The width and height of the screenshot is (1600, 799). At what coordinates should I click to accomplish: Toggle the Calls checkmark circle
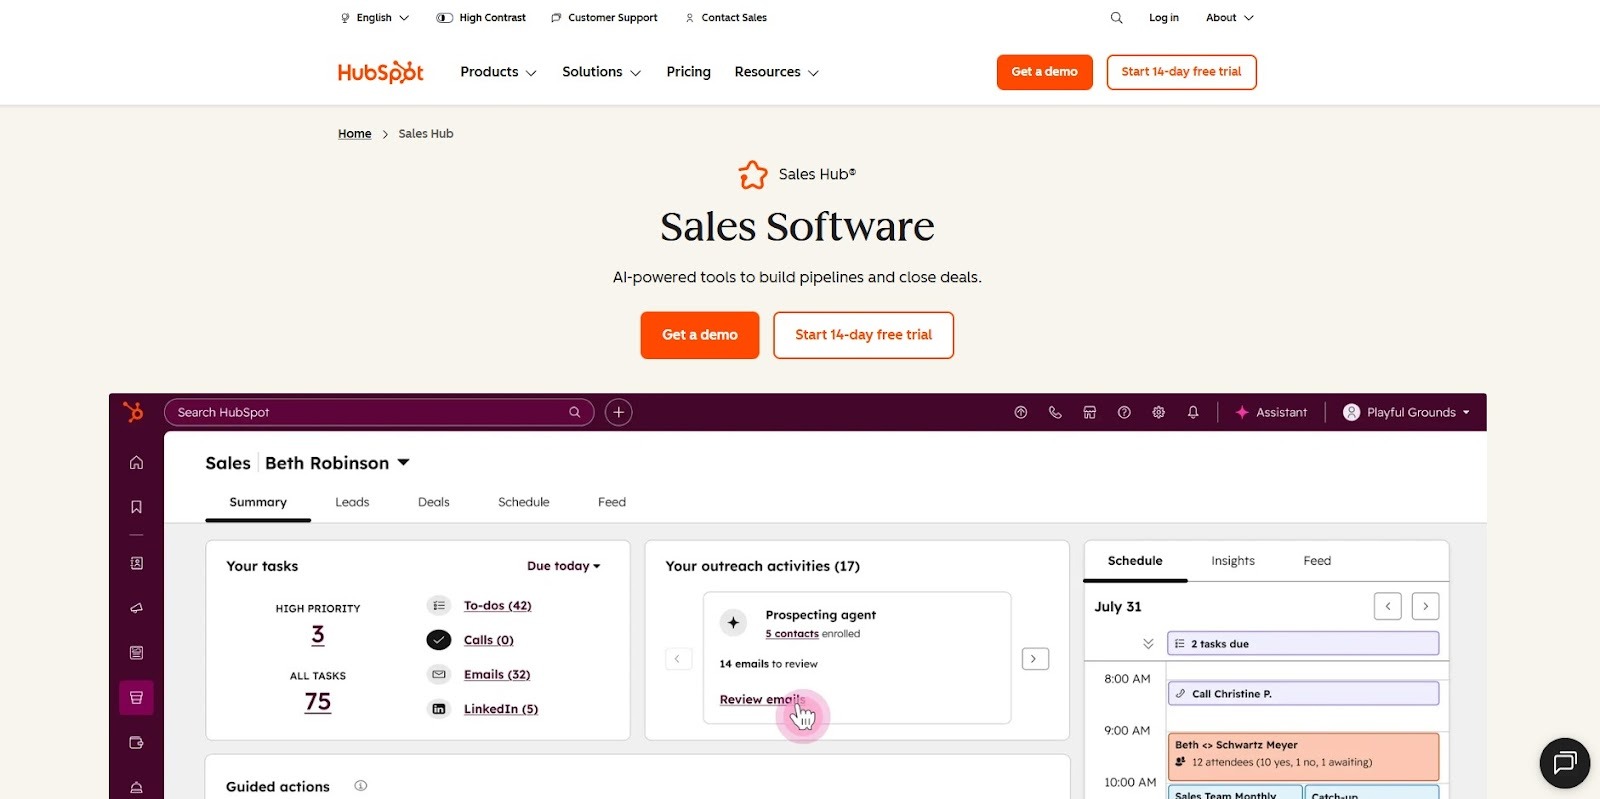pyautogui.click(x=438, y=640)
